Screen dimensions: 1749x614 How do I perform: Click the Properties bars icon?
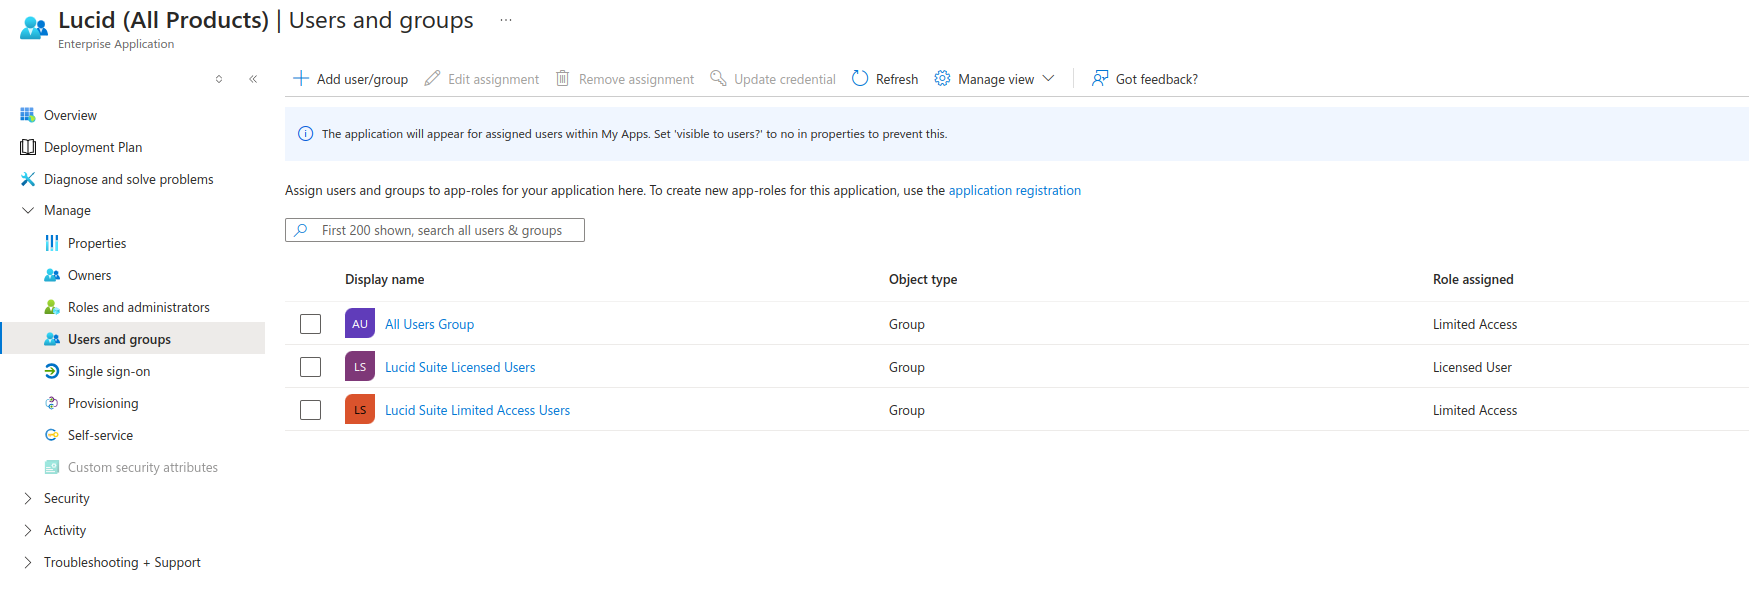pos(52,243)
